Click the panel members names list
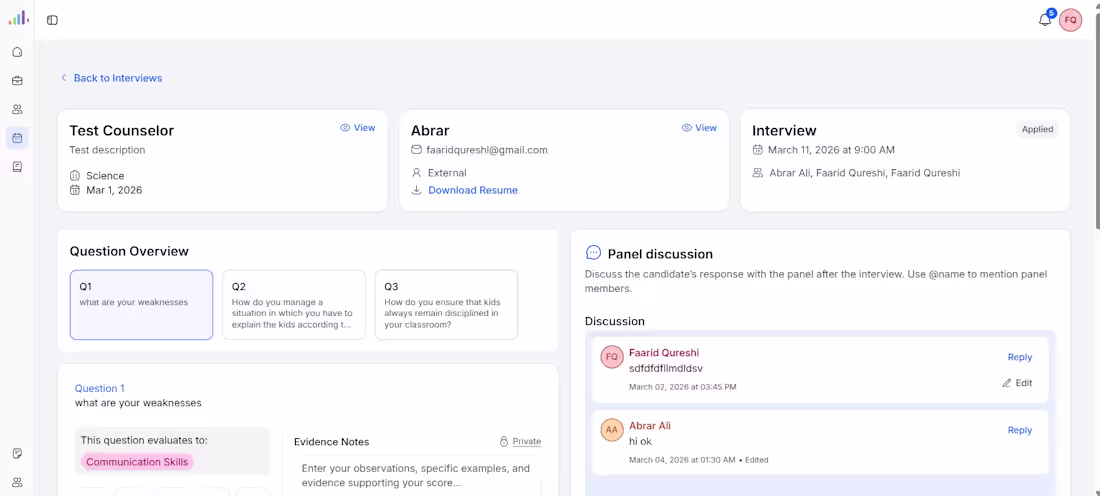Image resolution: width=1100 pixels, height=496 pixels. (864, 173)
